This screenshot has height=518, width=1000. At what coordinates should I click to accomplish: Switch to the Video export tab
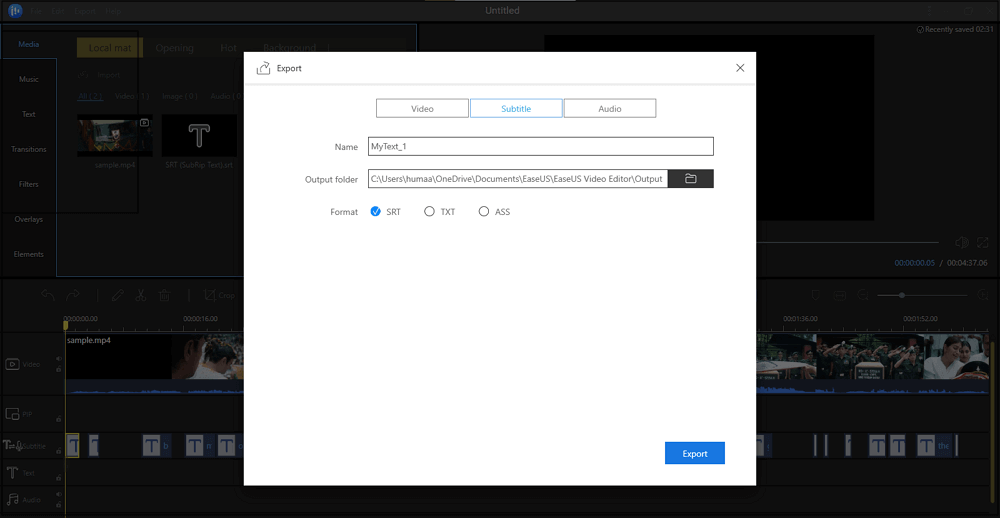tap(422, 108)
